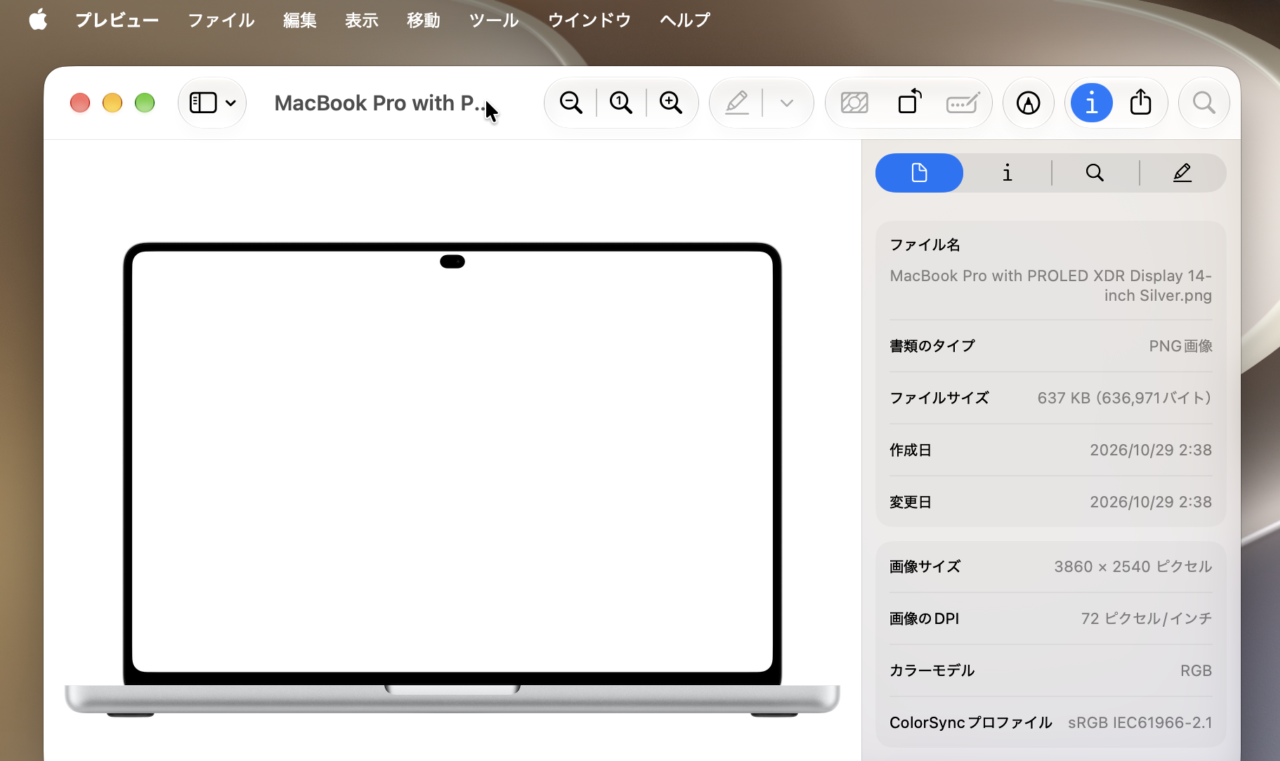Open the Apple menu

click(38, 20)
